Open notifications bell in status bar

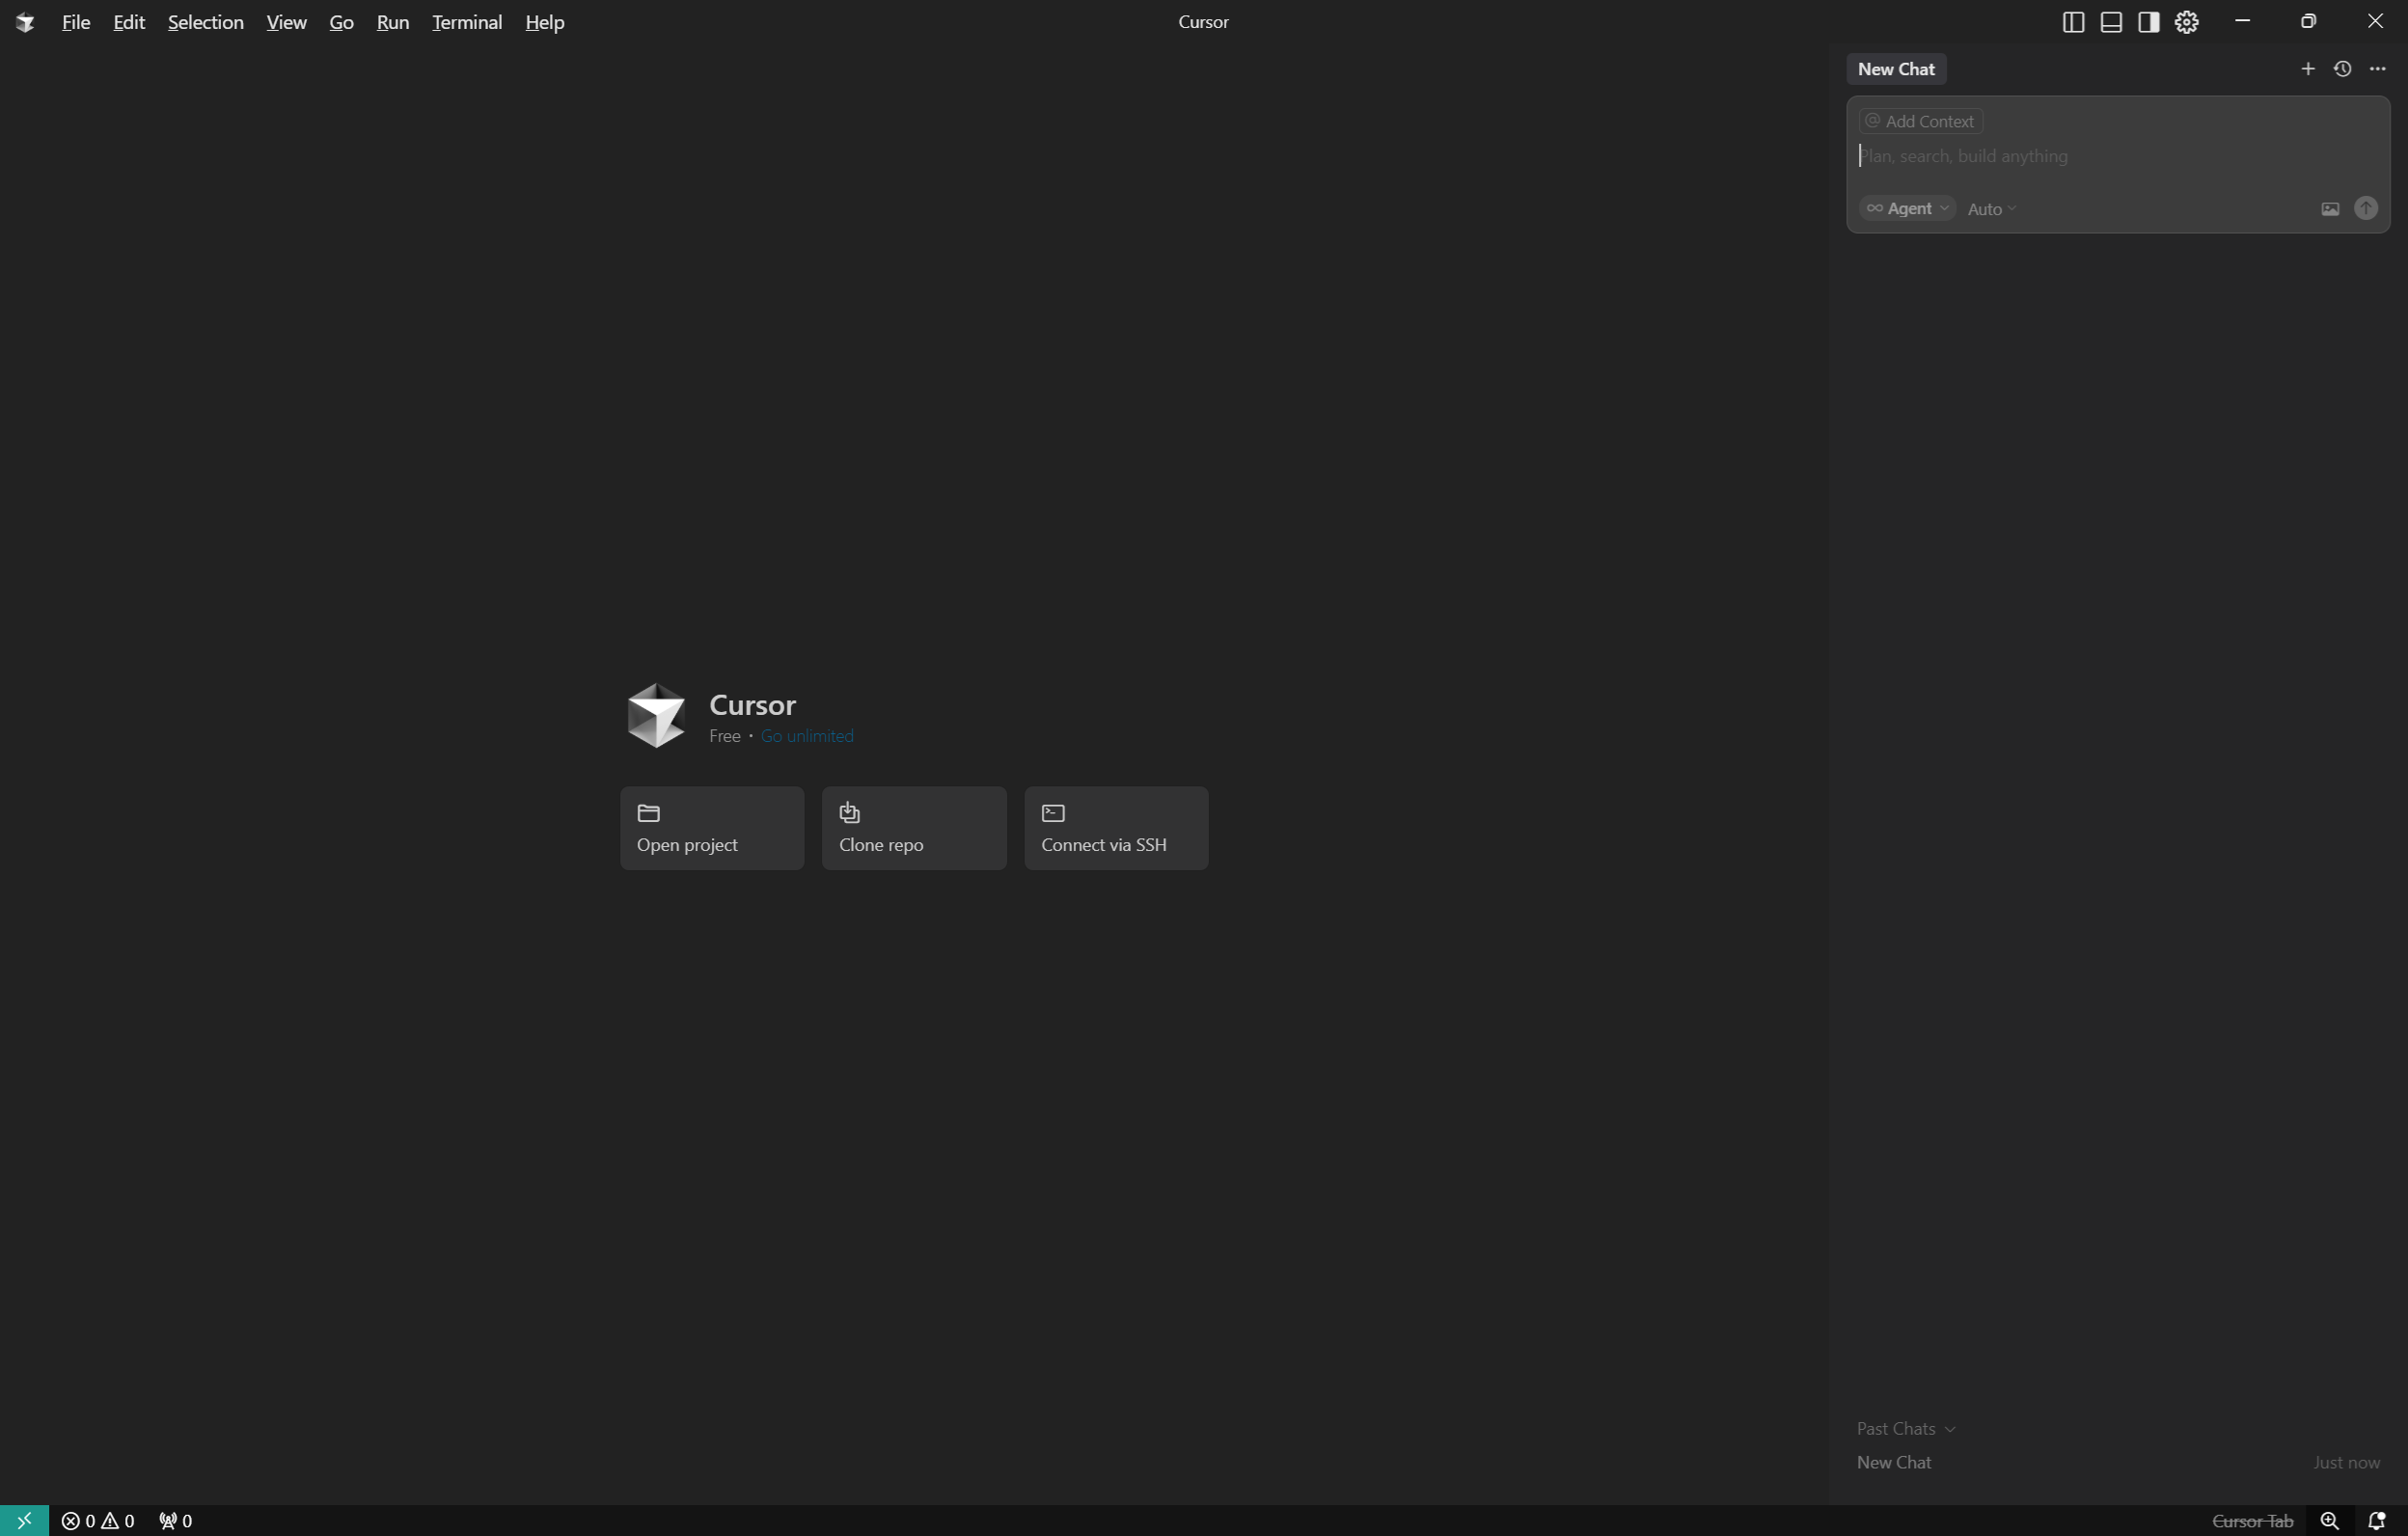2377,1521
